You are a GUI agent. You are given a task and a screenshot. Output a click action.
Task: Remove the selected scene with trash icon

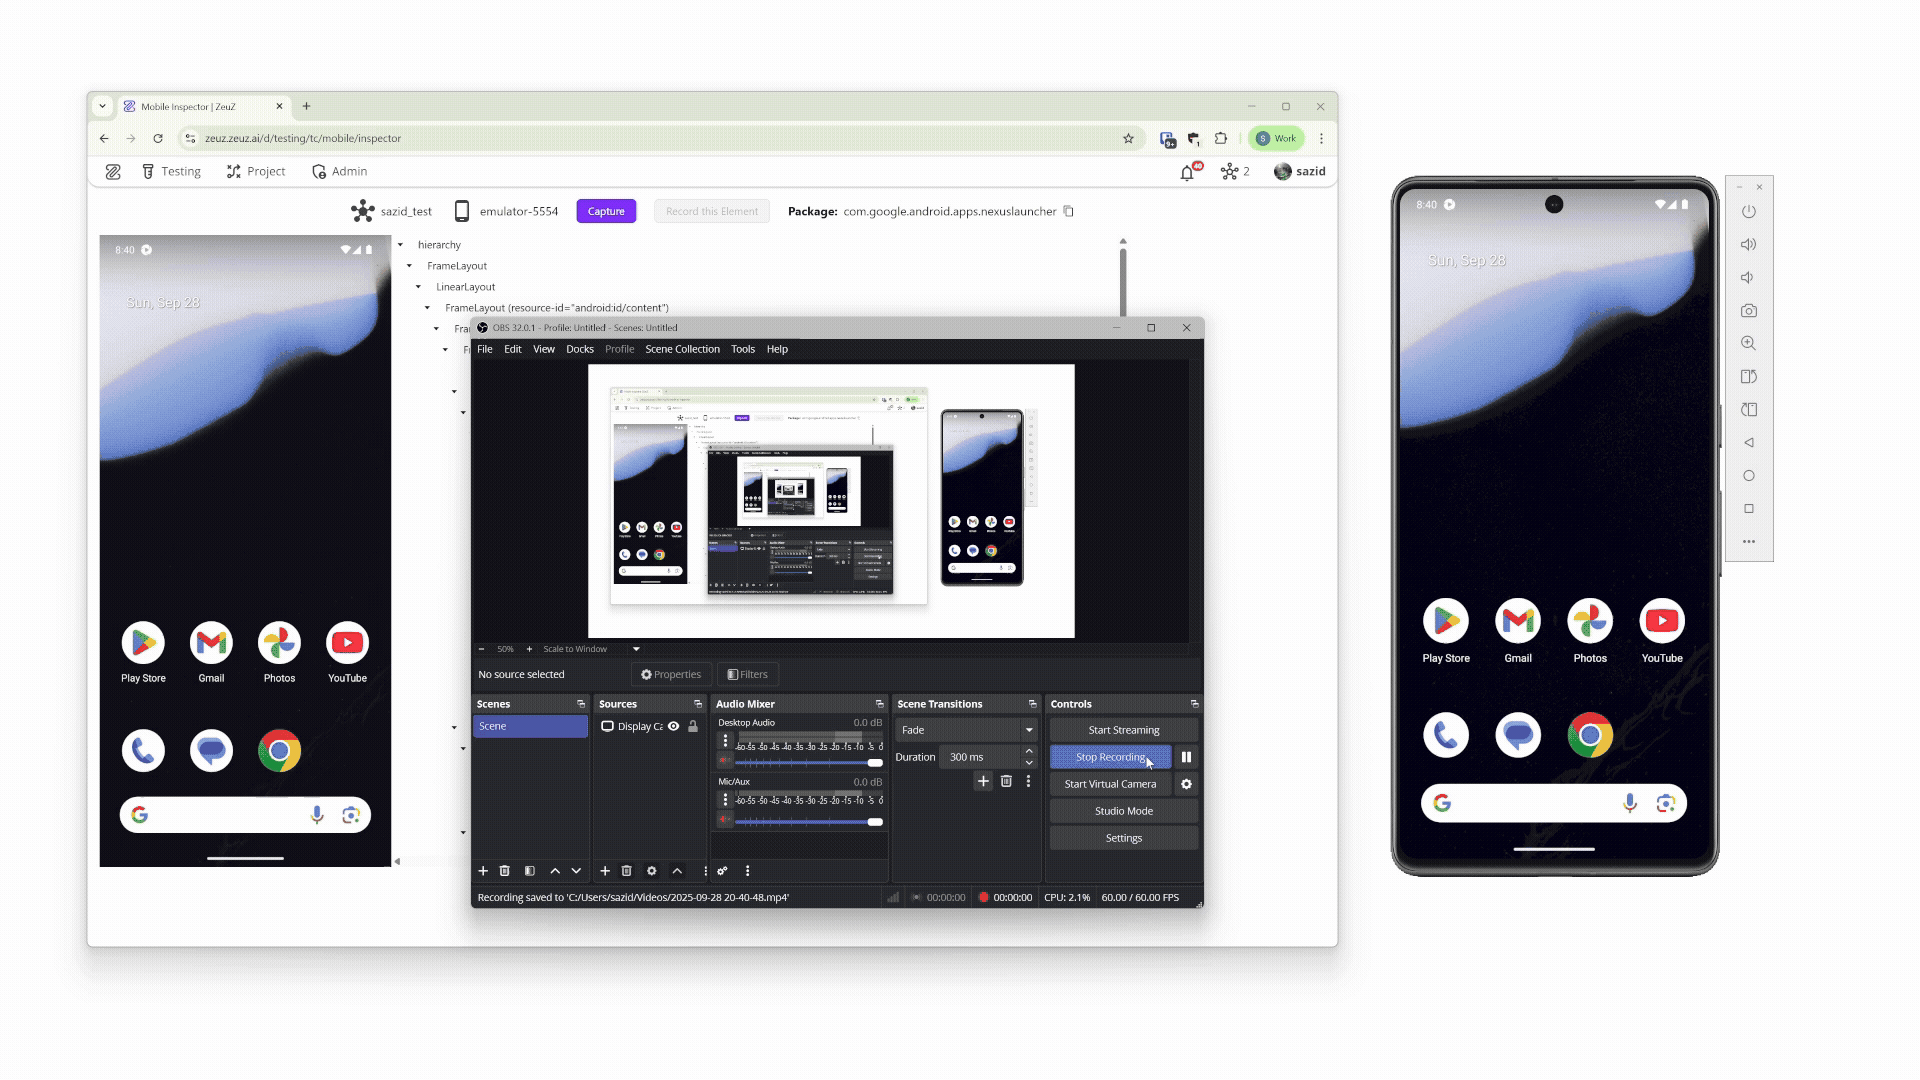[505, 871]
